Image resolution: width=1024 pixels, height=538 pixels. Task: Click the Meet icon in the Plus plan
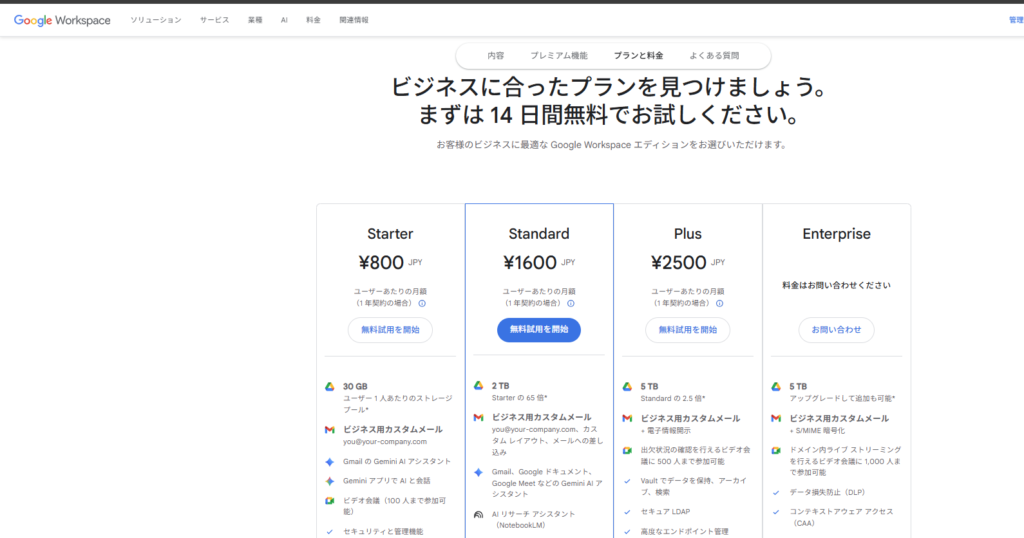(x=627, y=450)
